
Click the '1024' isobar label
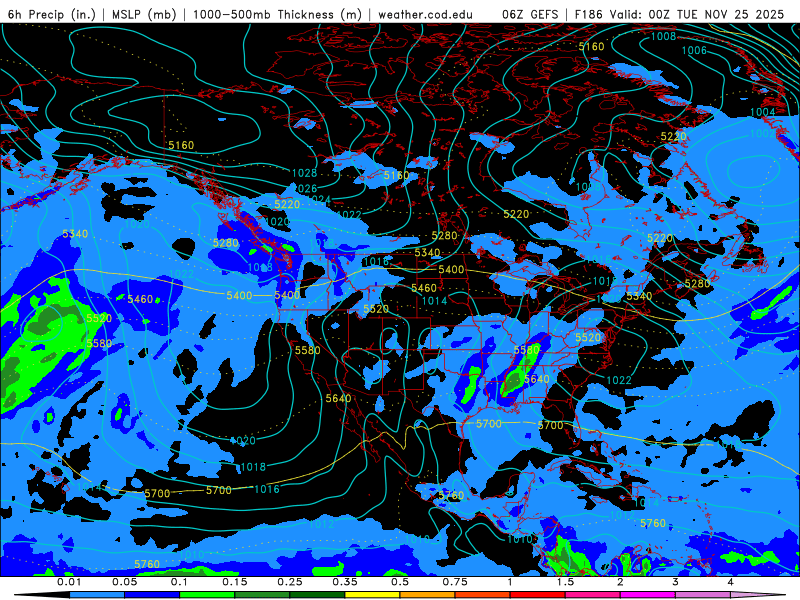318,199
